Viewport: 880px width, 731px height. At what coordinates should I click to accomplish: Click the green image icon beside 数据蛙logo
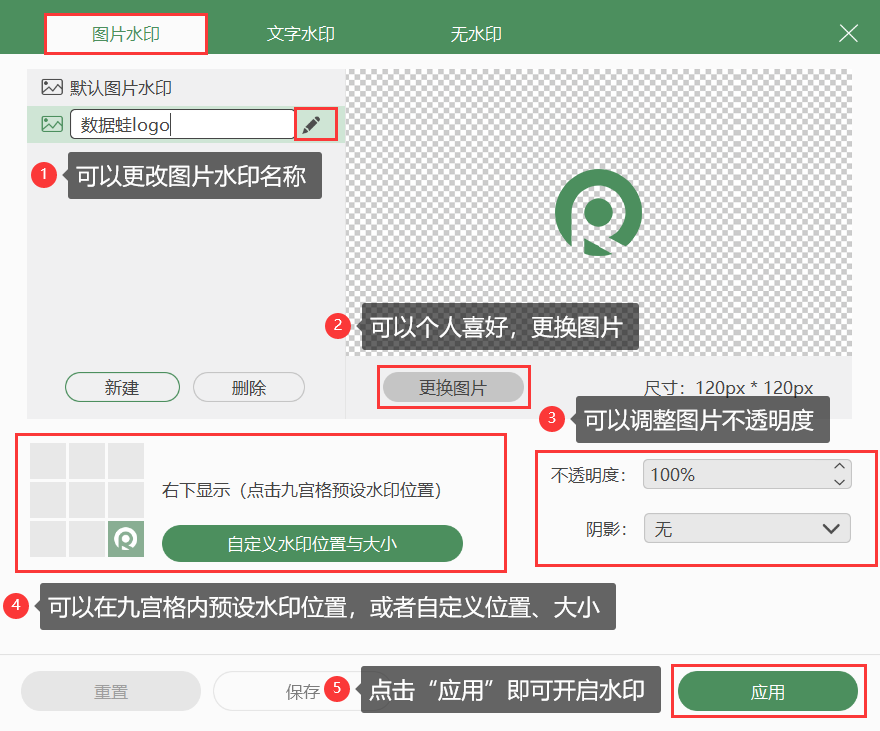(x=52, y=124)
